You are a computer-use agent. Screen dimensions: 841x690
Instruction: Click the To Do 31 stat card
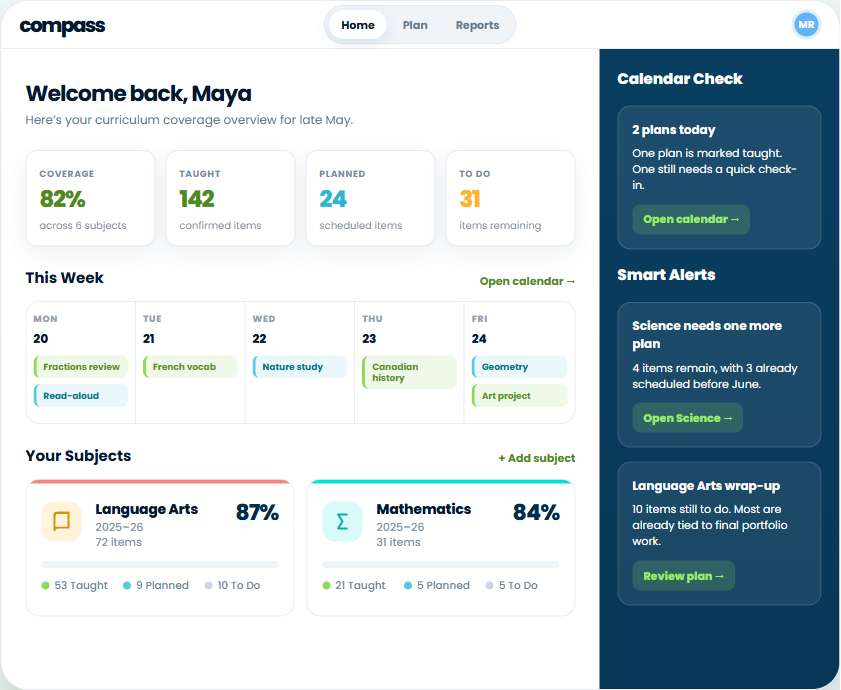click(x=510, y=198)
